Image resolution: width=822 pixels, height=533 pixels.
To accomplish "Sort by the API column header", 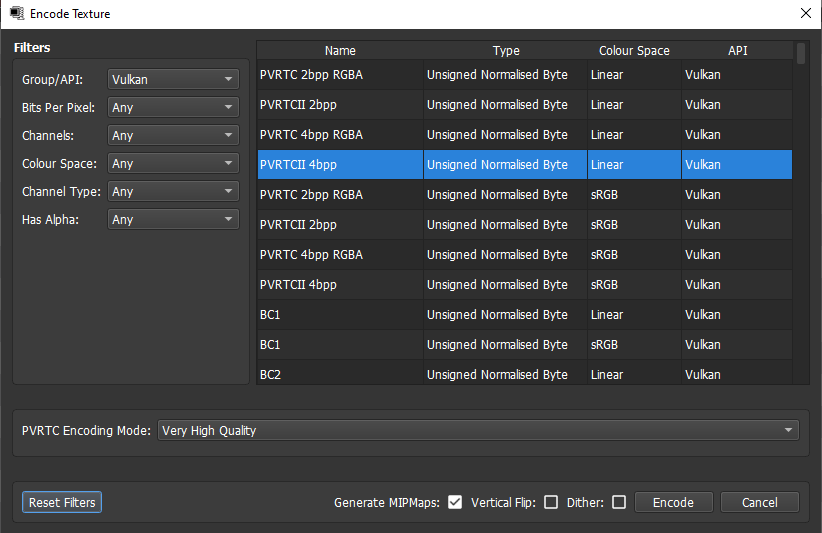I will coord(737,50).
